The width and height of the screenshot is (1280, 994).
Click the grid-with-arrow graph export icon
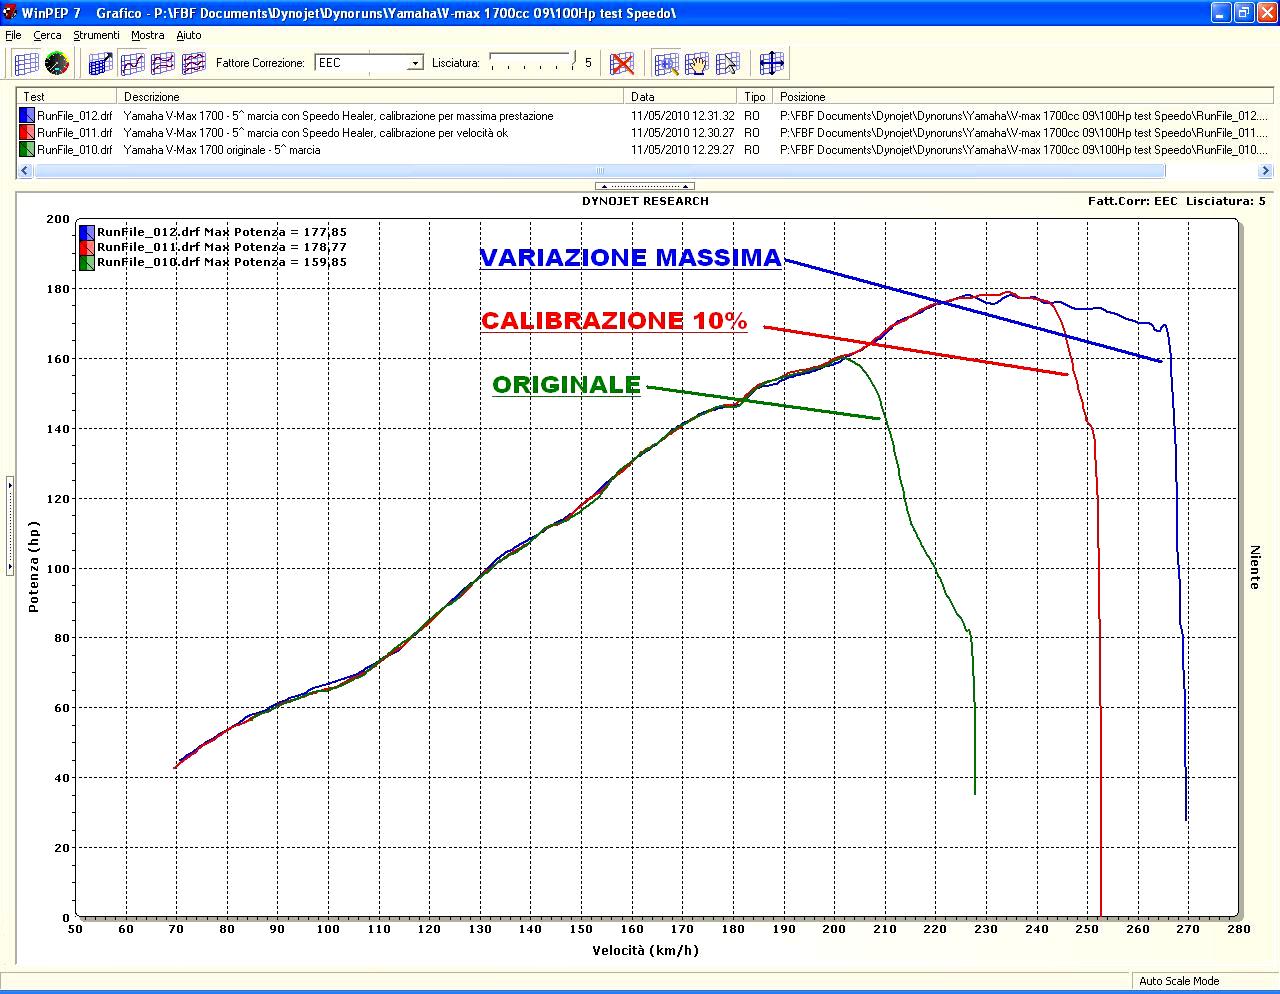100,63
